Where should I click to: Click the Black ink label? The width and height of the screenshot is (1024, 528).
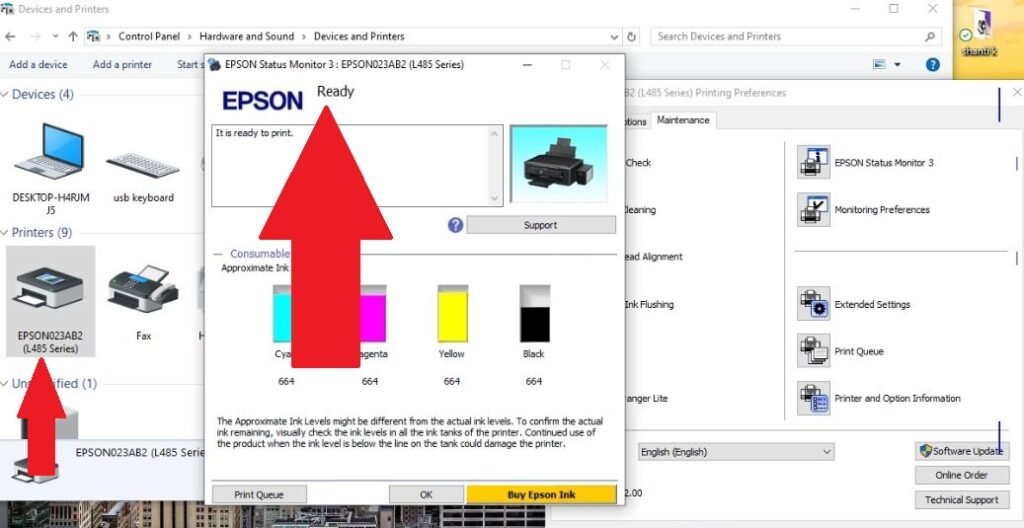pos(534,354)
